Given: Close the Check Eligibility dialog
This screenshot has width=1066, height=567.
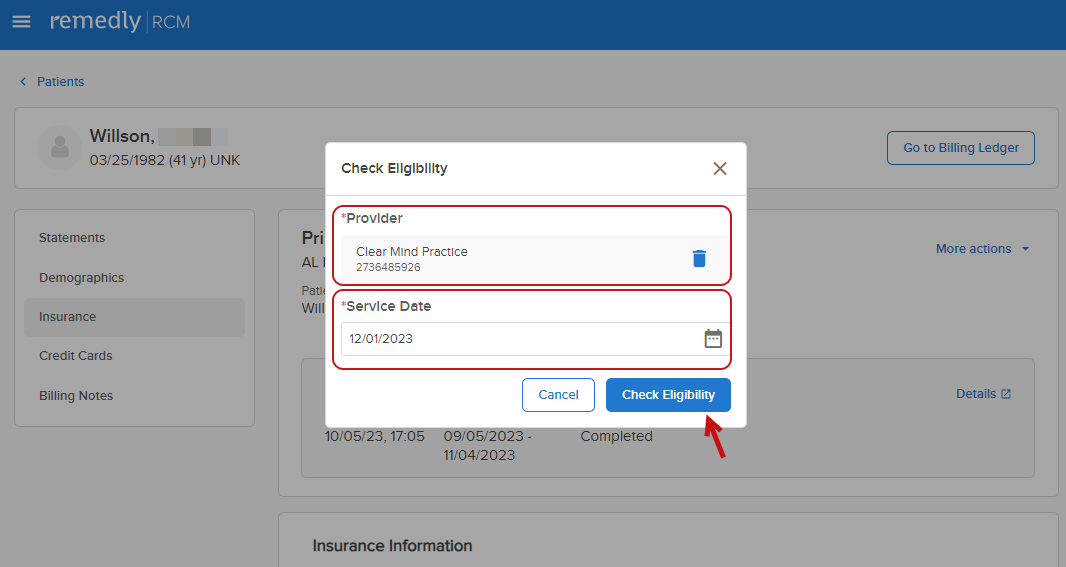Looking at the screenshot, I should [719, 169].
